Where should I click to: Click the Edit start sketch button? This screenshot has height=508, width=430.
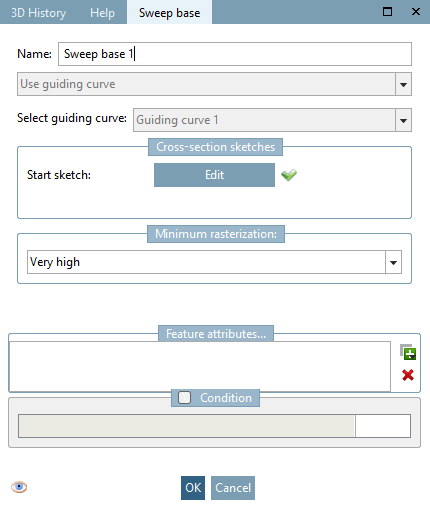(x=214, y=175)
